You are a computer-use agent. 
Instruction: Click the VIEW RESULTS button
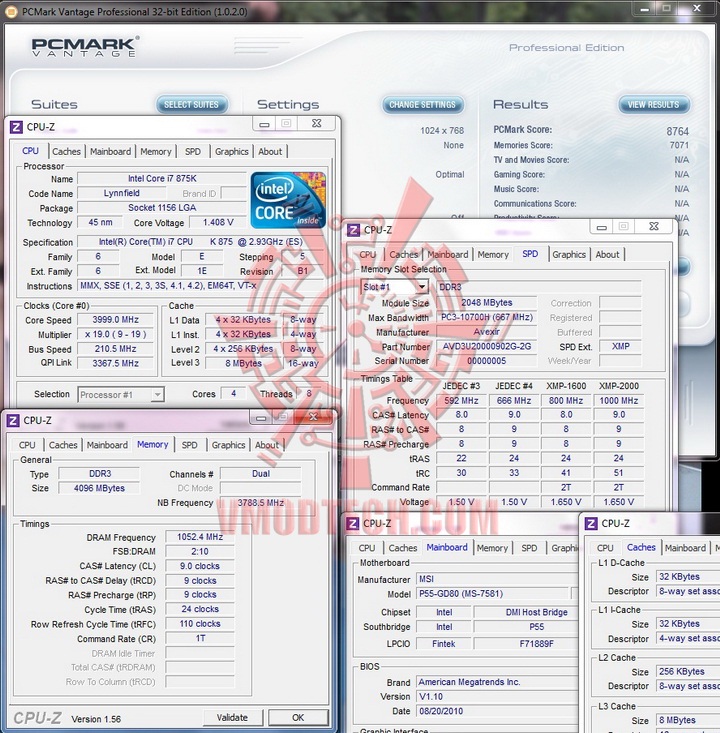coord(654,104)
